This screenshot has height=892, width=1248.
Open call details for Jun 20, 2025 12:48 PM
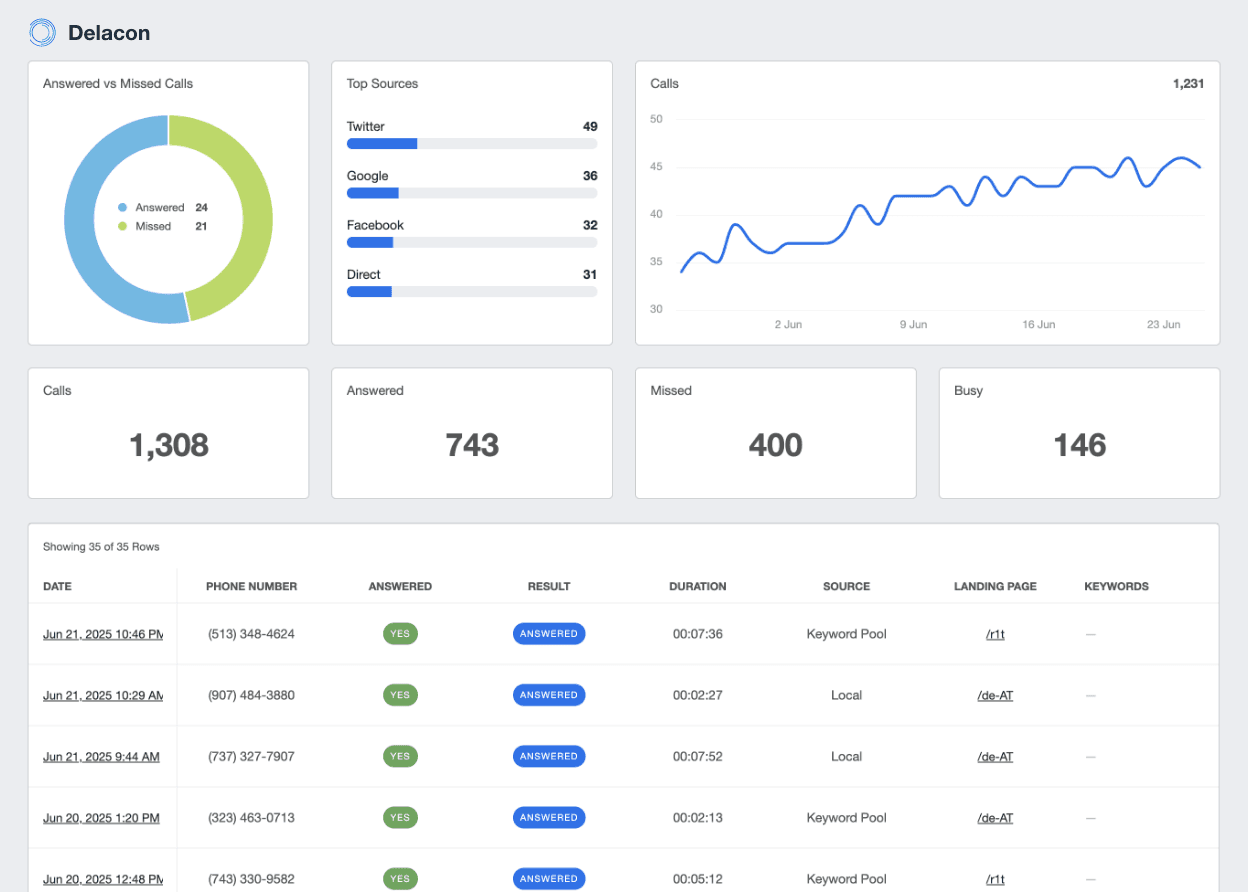(101, 878)
